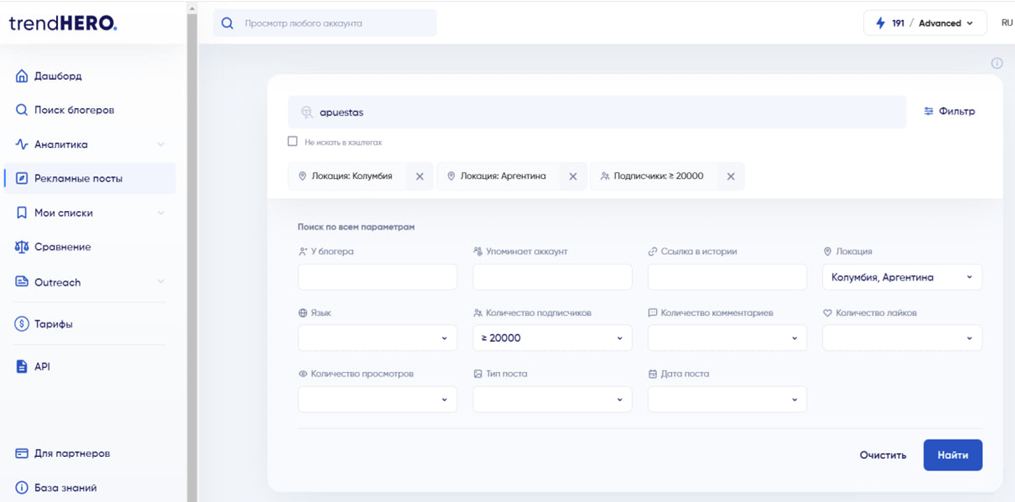
Task: Click the trendHERO logo
Action: coord(63,23)
